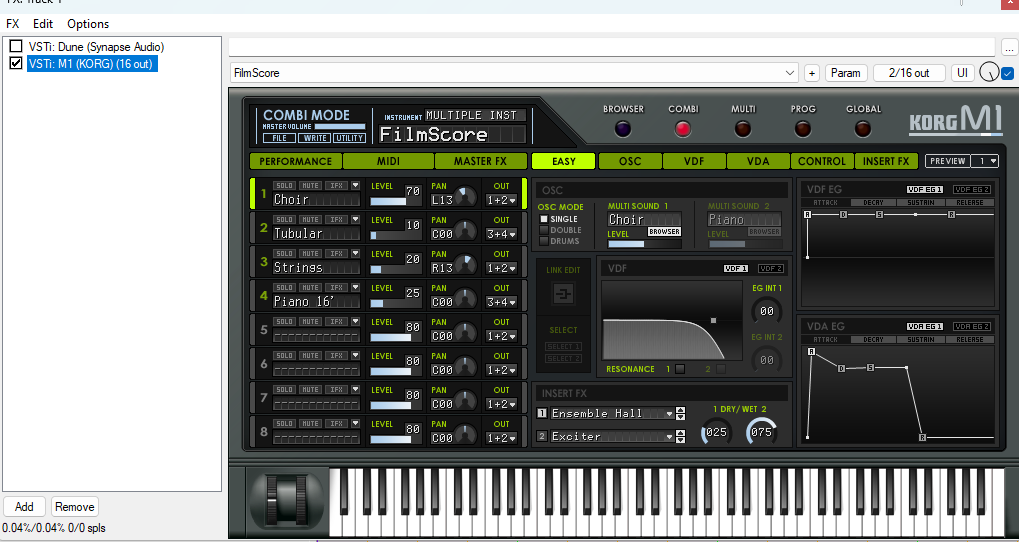This screenshot has width=1019, height=542.
Task: Open the Tubular timbre OUT 3+4 dropdown
Action: click(x=502, y=235)
